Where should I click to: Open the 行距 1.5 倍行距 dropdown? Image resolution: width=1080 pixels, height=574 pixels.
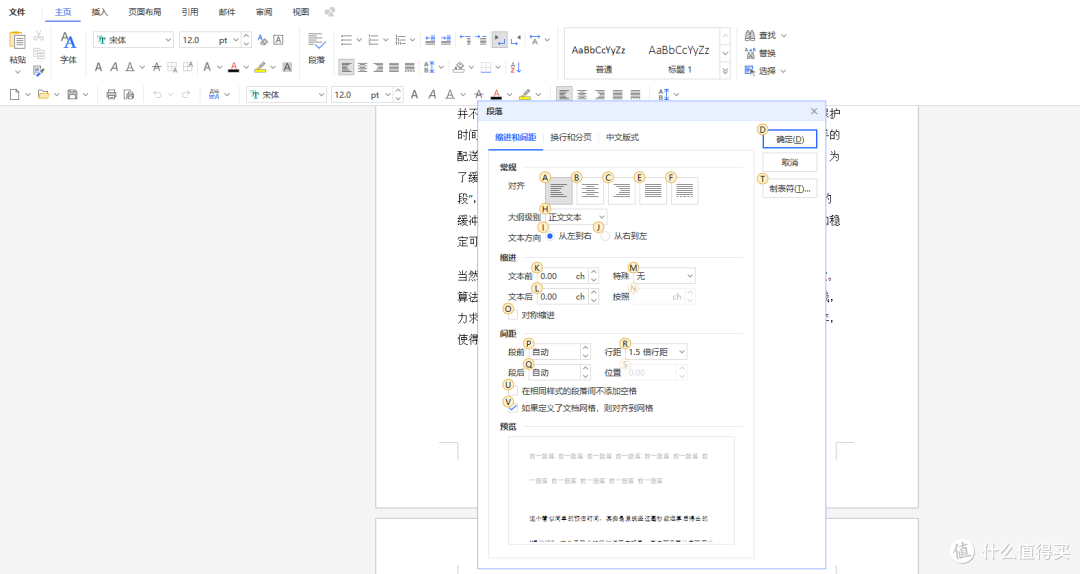click(656, 351)
